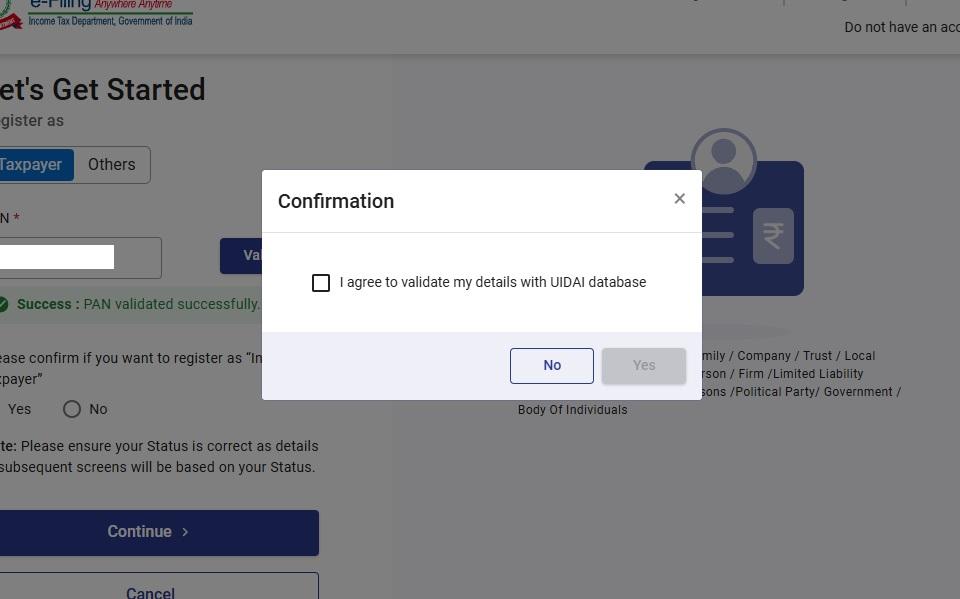The width and height of the screenshot is (960, 599).
Task: Click the profile avatar illustration icon
Action: click(x=723, y=160)
